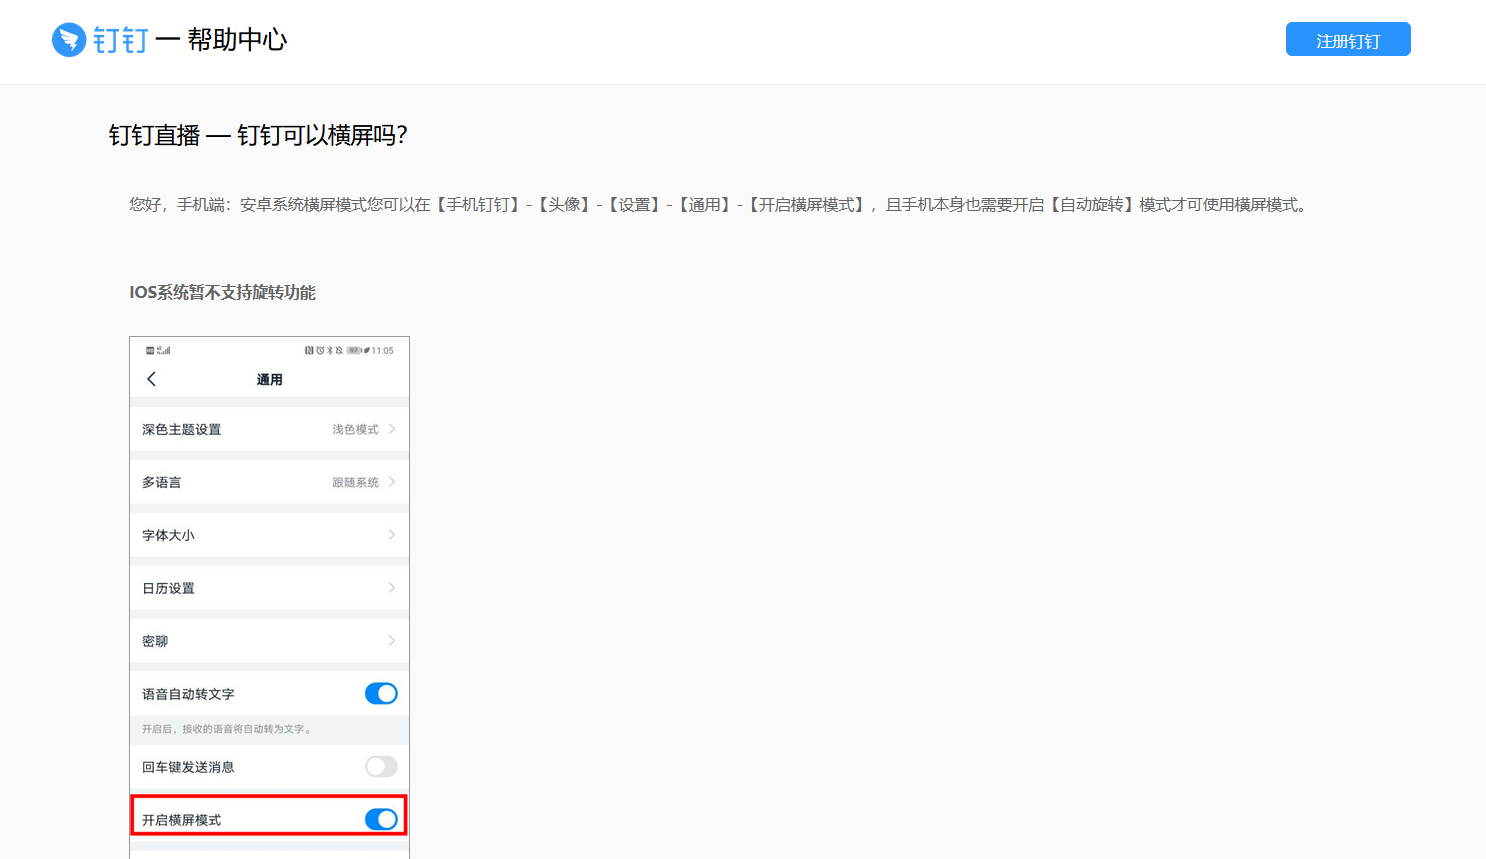
Task: Click the 开启横屏模式 label
Action: (x=181, y=820)
